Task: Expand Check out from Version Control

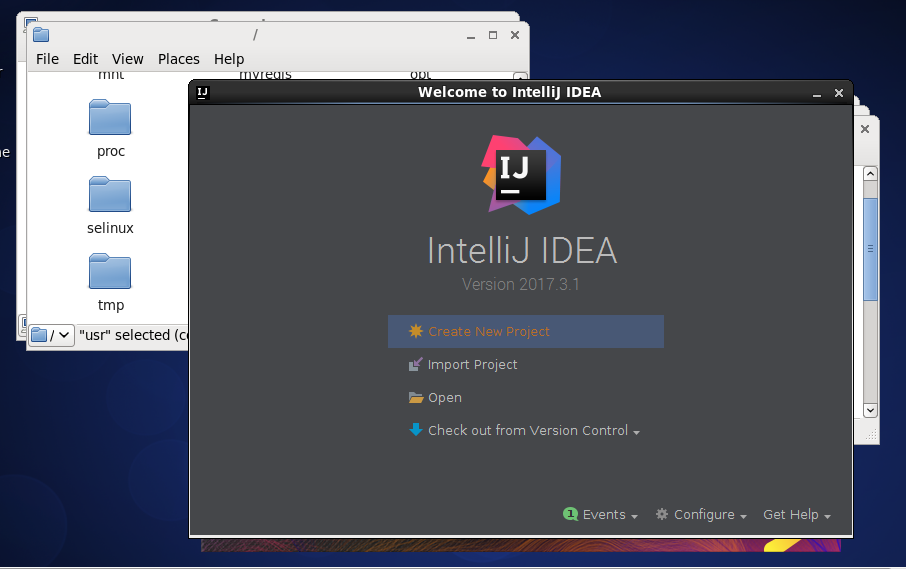Action: (x=534, y=430)
